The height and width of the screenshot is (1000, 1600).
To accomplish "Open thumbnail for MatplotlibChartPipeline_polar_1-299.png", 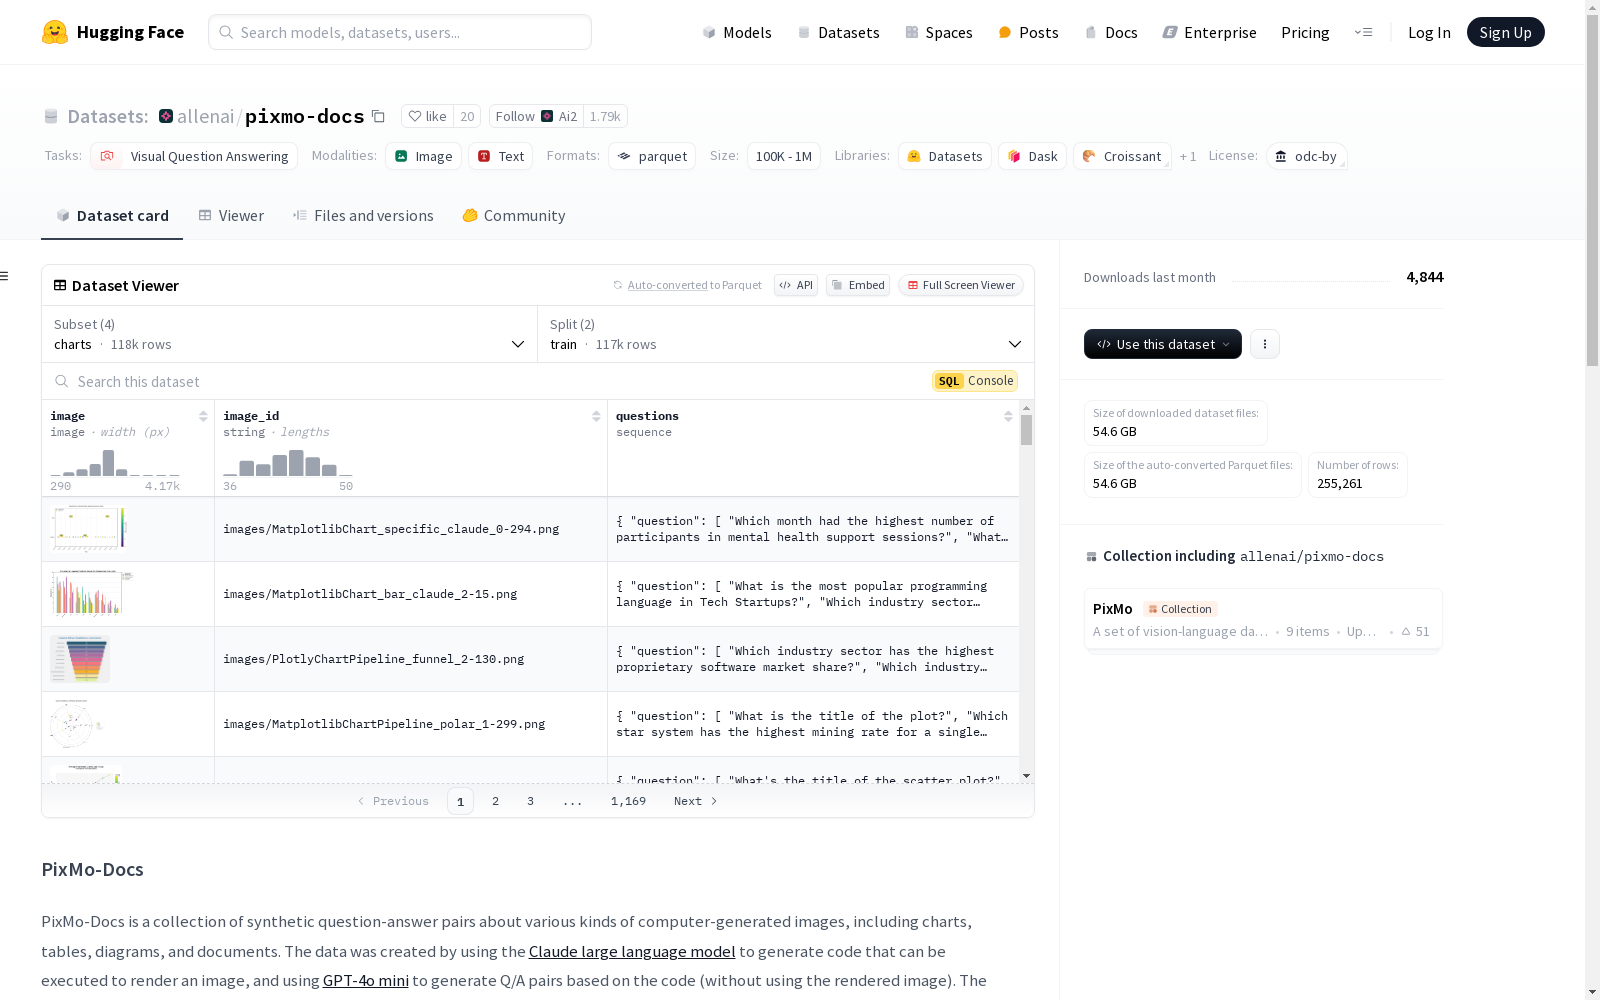I will 77,723.
